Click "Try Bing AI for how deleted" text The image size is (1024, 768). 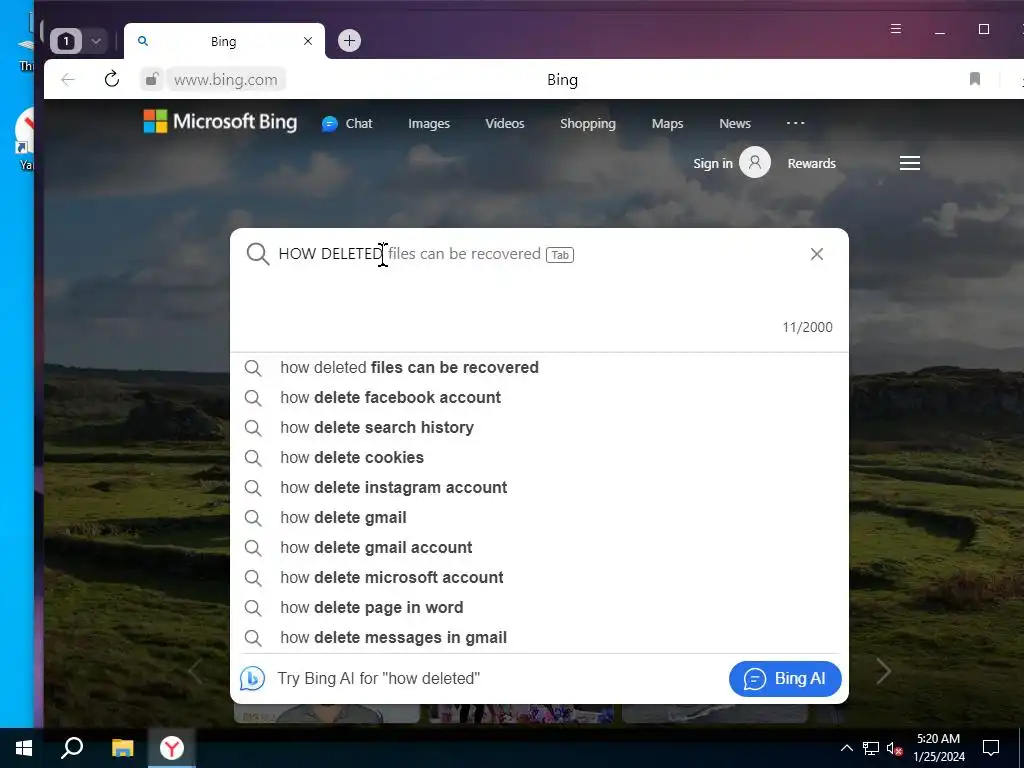click(x=378, y=679)
